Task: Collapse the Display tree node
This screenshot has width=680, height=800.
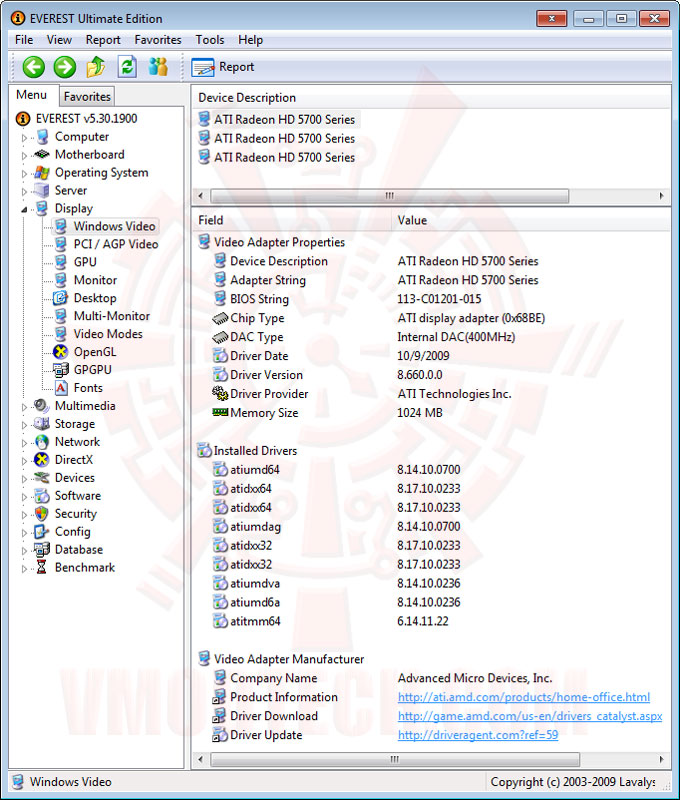Action: pyautogui.click(x=24, y=209)
